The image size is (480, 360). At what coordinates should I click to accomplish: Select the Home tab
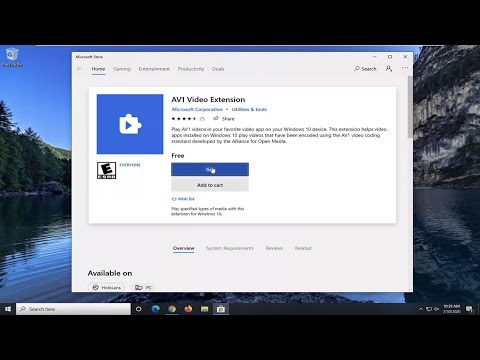(98, 69)
